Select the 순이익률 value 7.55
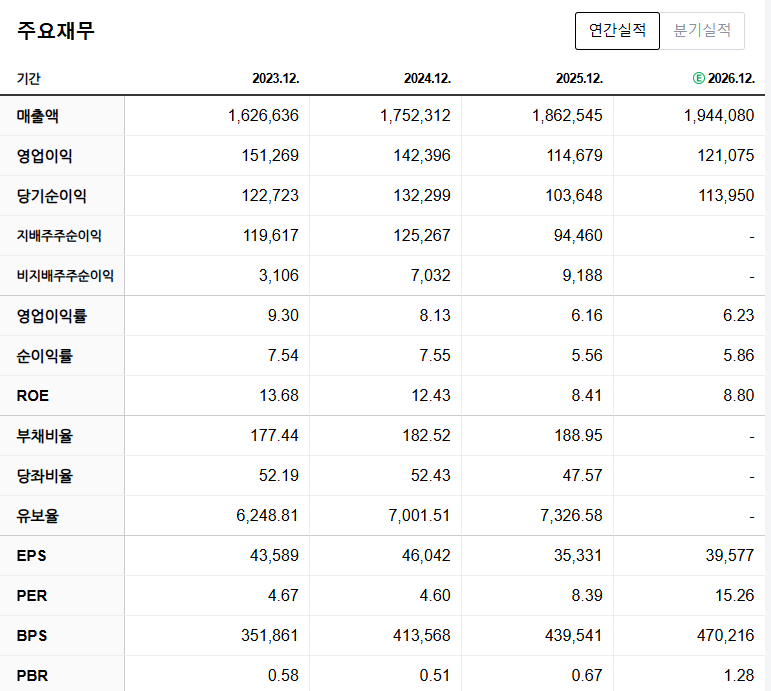 (435, 355)
